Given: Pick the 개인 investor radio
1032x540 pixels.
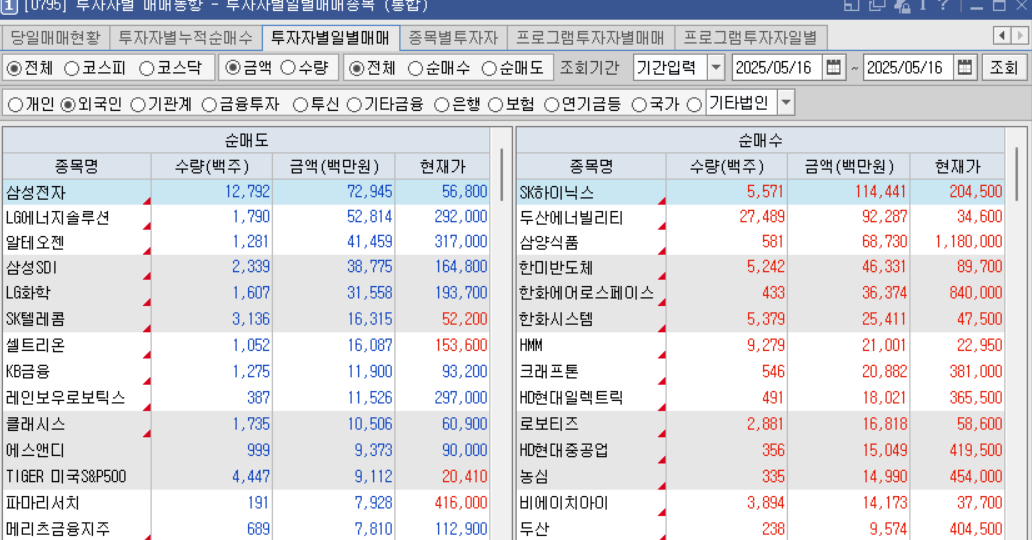Looking at the screenshot, I should pyautogui.click(x=16, y=105).
